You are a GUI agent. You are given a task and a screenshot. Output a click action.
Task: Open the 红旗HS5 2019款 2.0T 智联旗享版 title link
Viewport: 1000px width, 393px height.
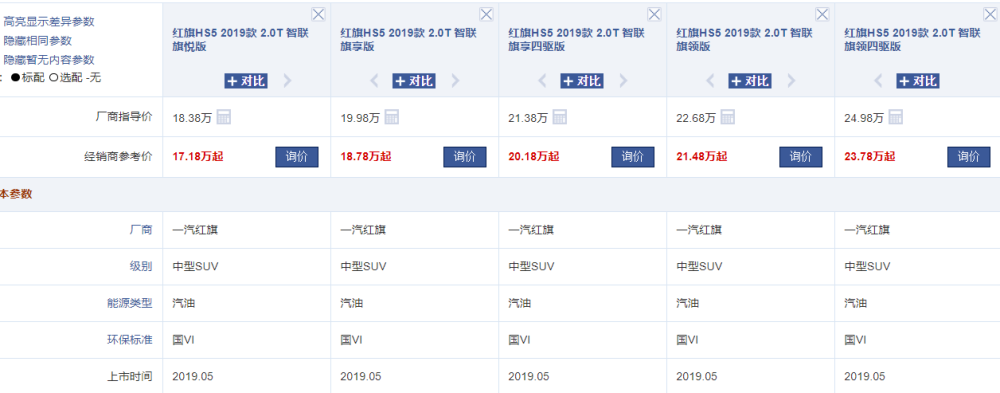pos(409,40)
